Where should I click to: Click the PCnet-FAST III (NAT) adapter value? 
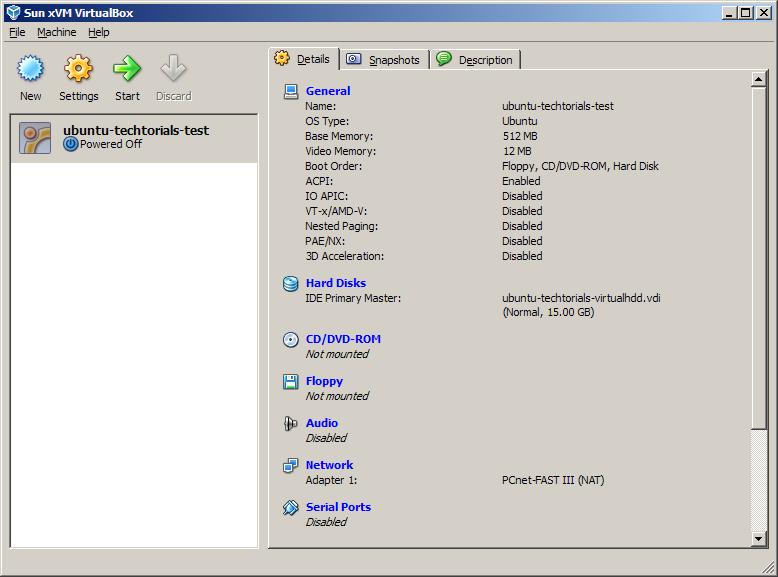[x=553, y=480]
